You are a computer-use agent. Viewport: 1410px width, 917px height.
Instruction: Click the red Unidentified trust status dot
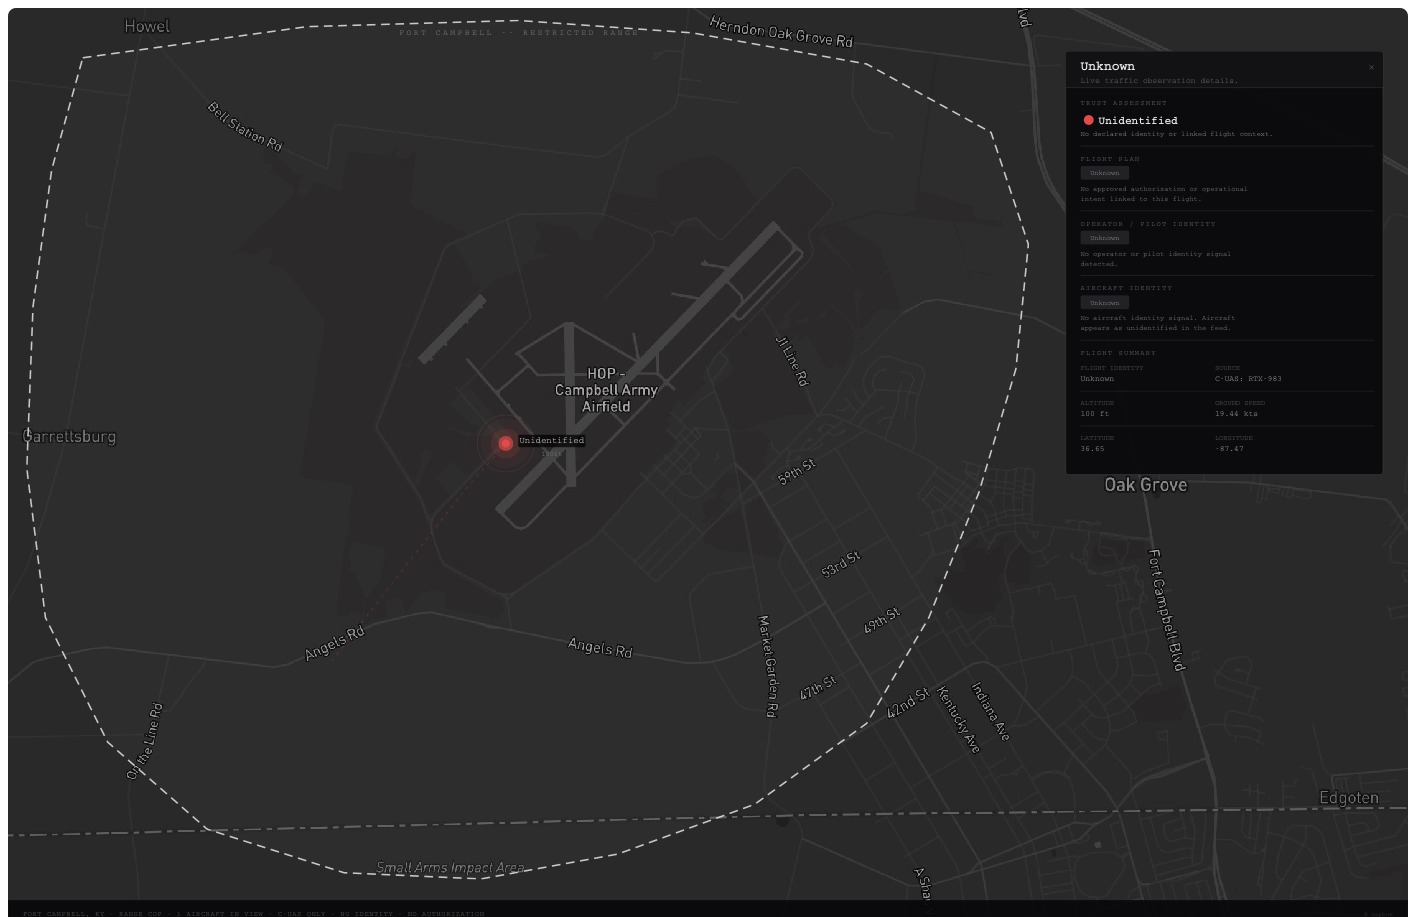pos(1088,120)
